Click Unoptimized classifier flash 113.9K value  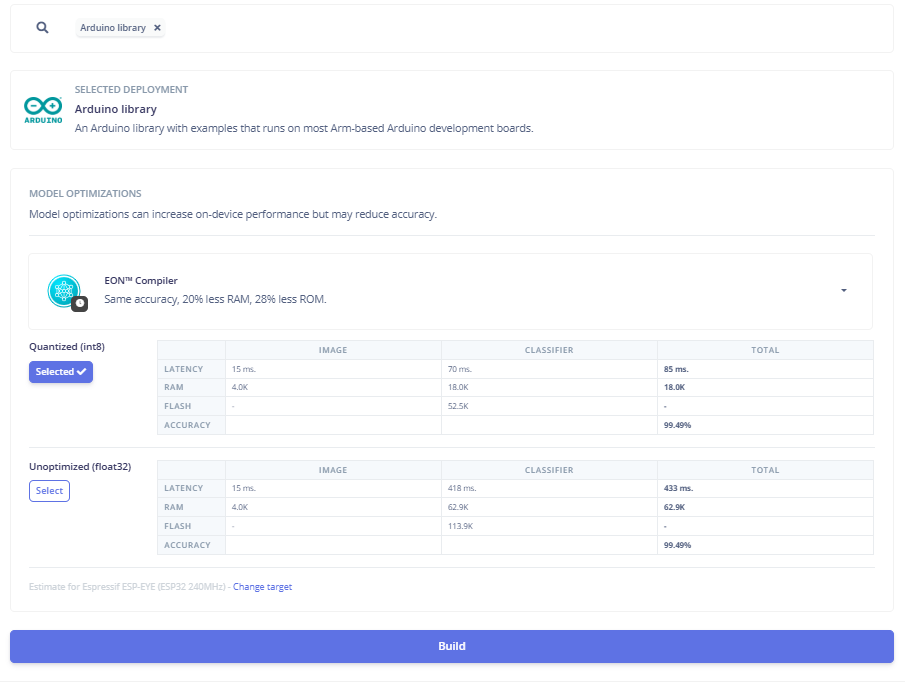463,526
